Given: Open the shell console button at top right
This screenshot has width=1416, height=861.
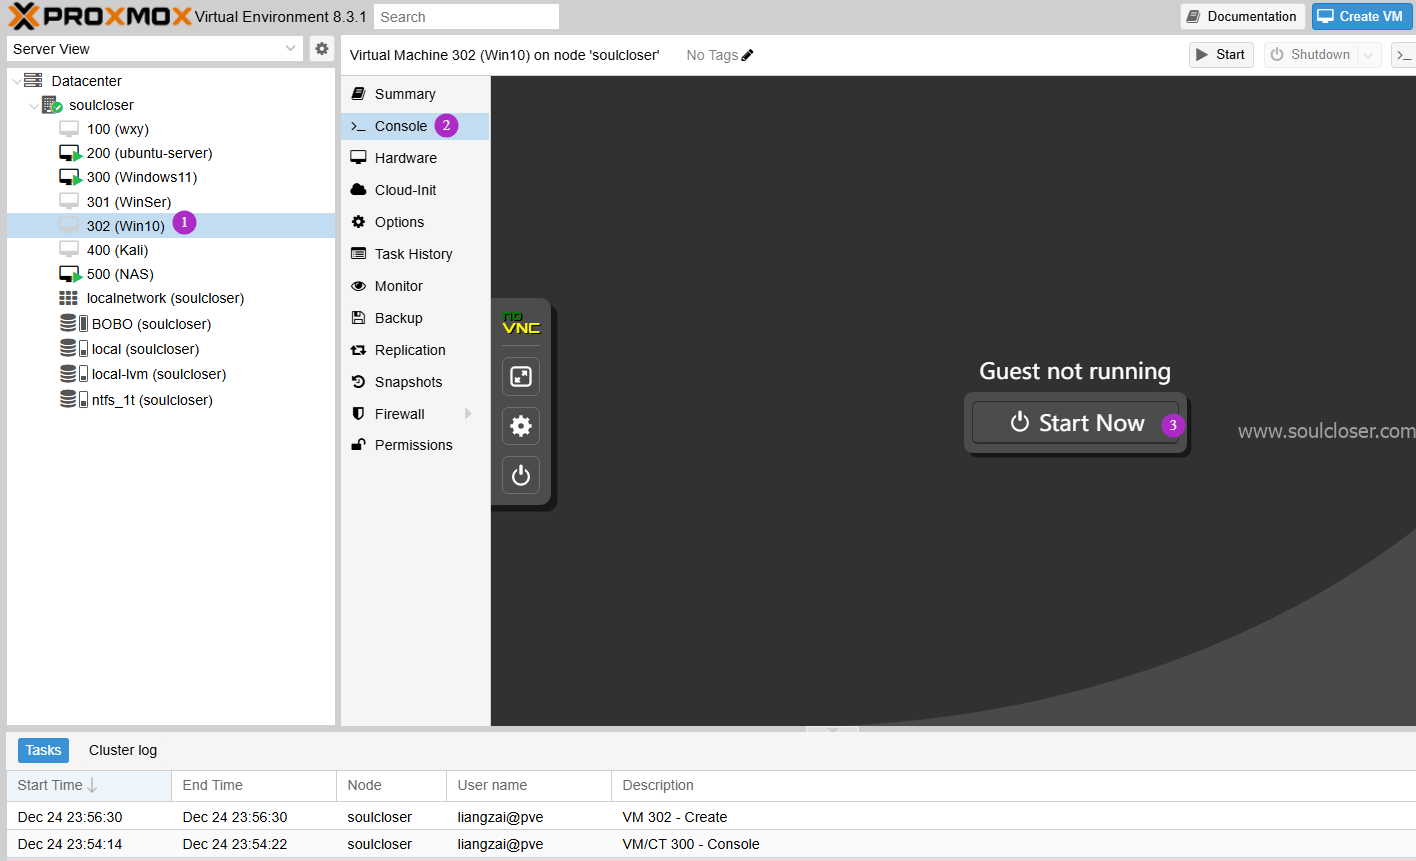Looking at the screenshot, I should pos(1404,55).
